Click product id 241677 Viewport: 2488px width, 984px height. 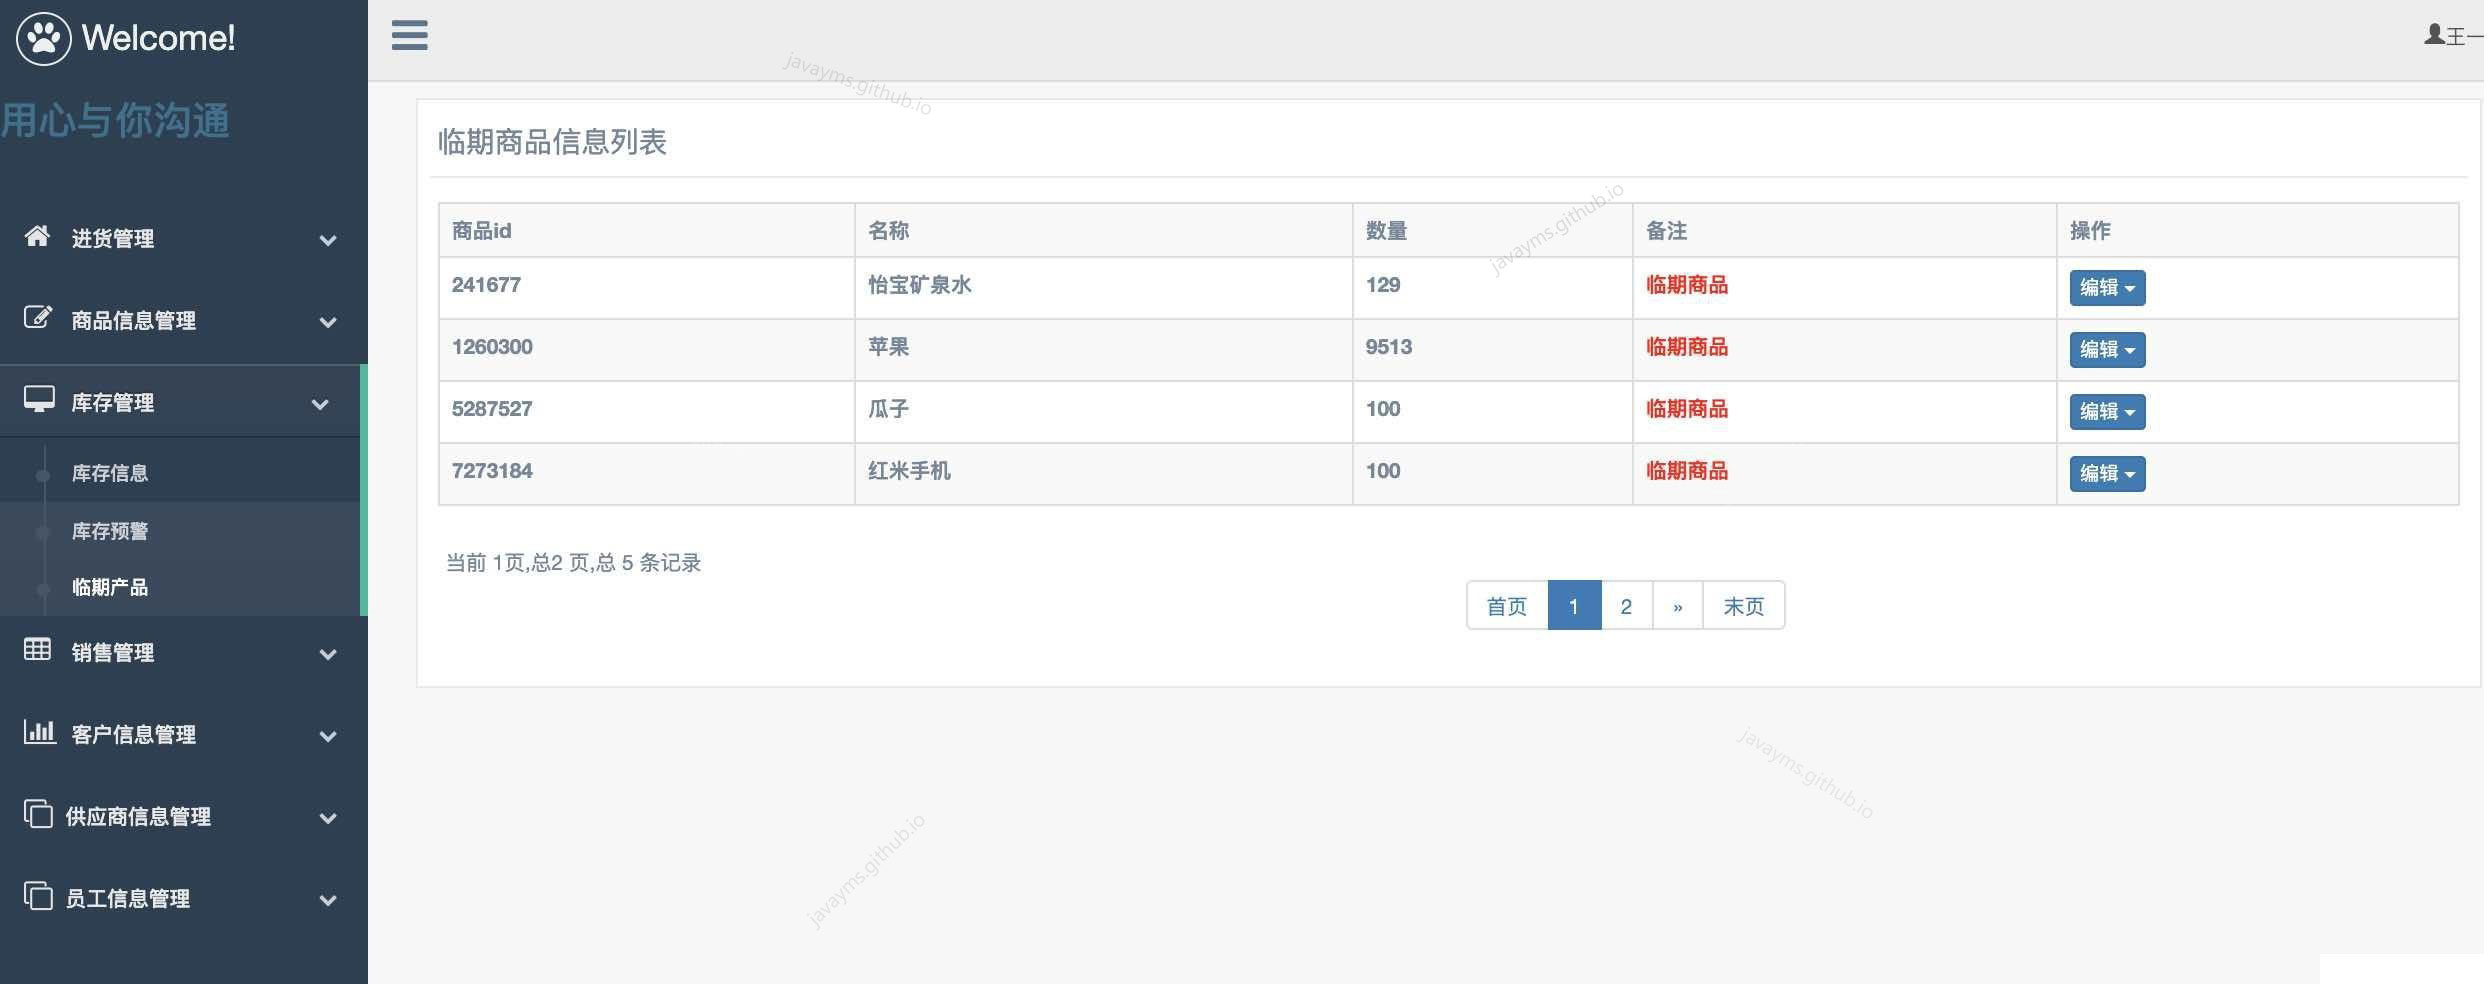click(x=486, y=285)
